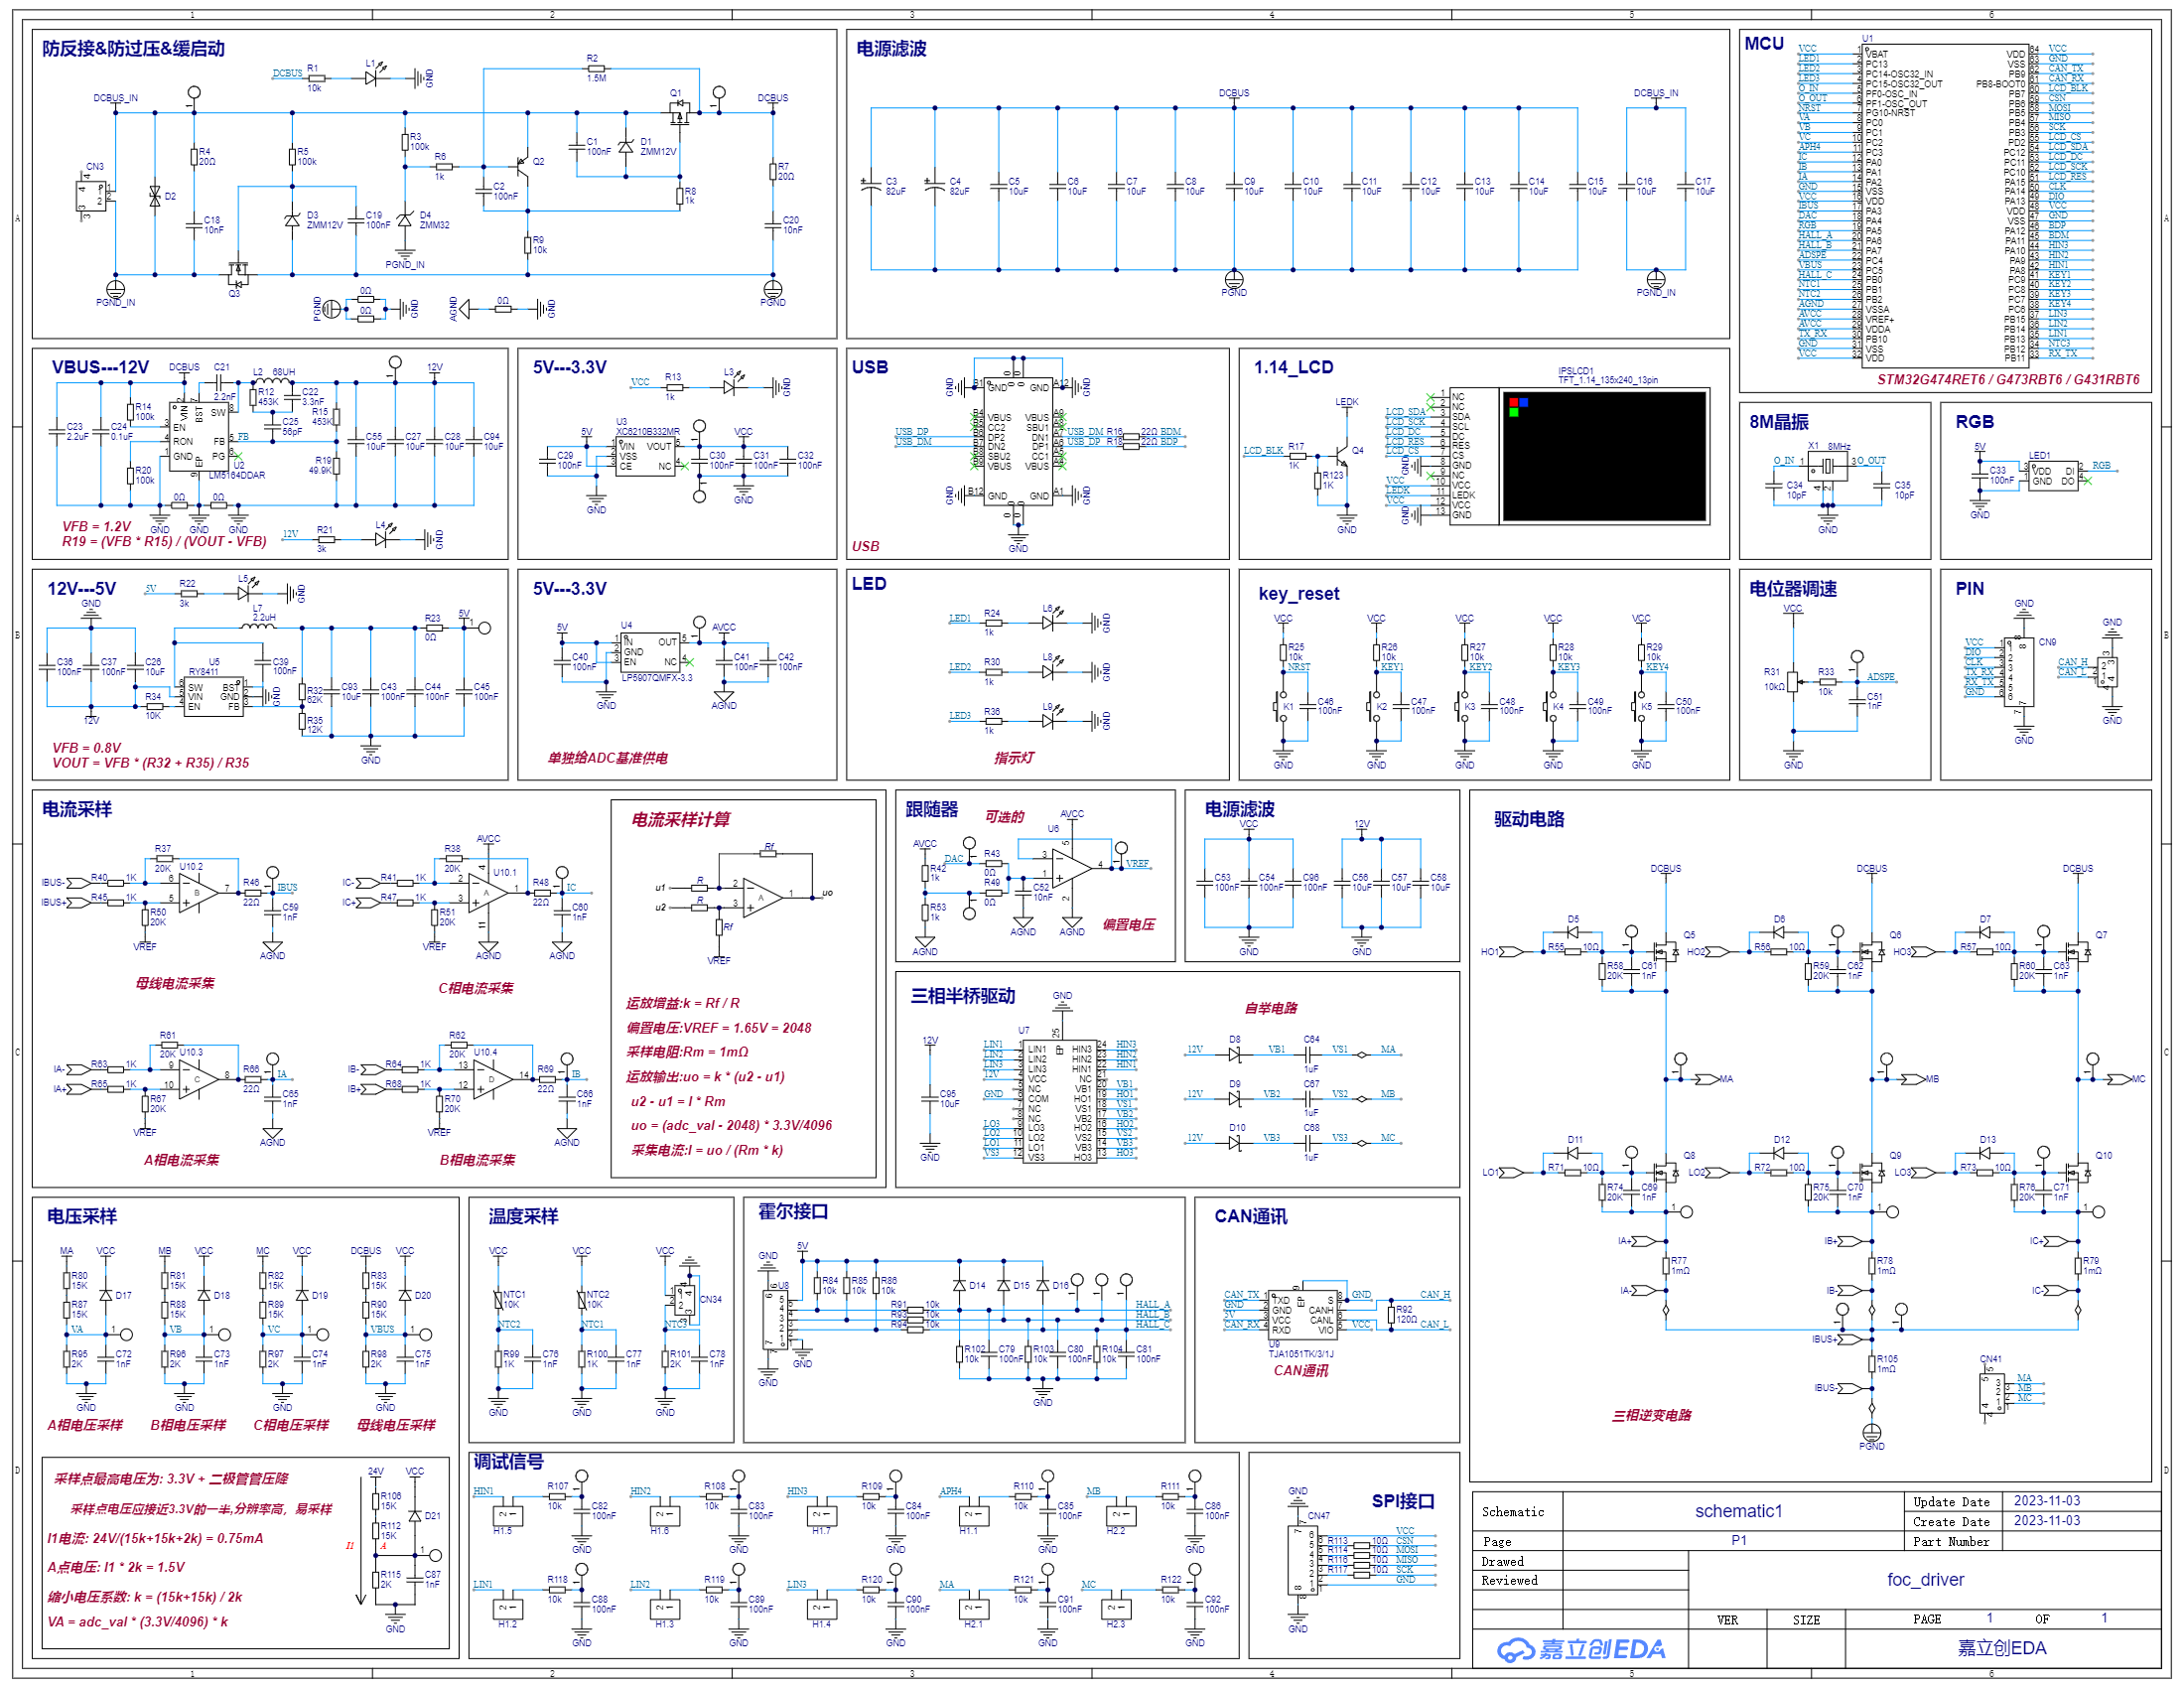2184x1688 pixels.
Task: Select the 1.14_LCD section heading
Action: click(1293, 367)
